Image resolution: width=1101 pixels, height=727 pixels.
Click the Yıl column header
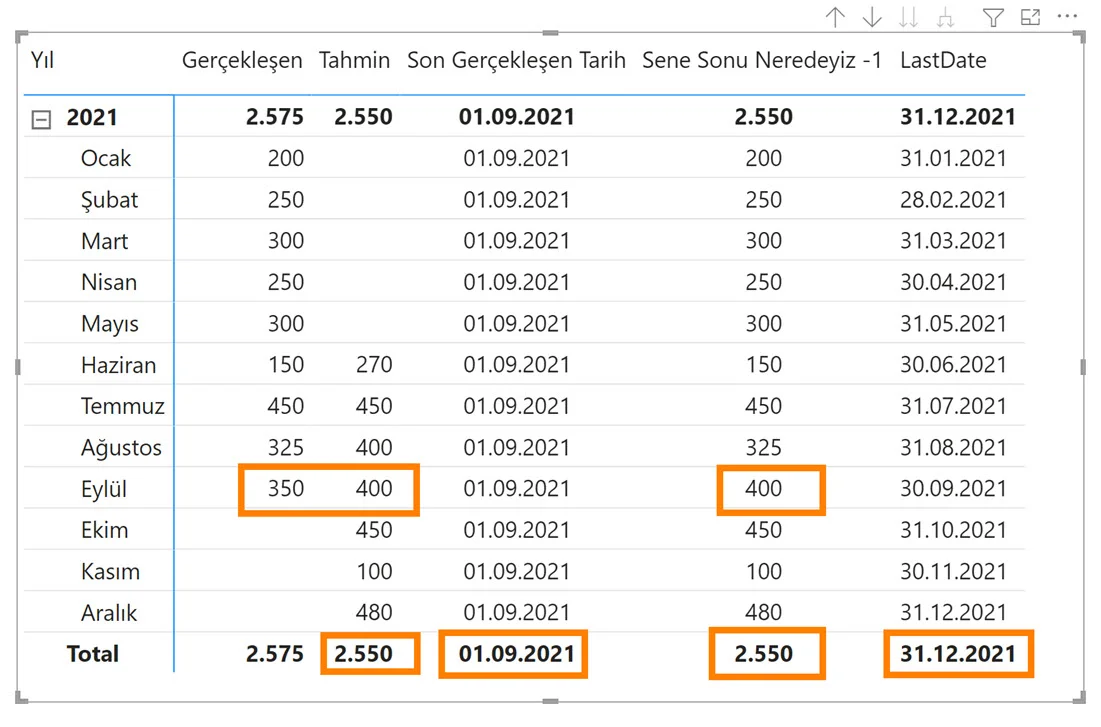point(43,60)
